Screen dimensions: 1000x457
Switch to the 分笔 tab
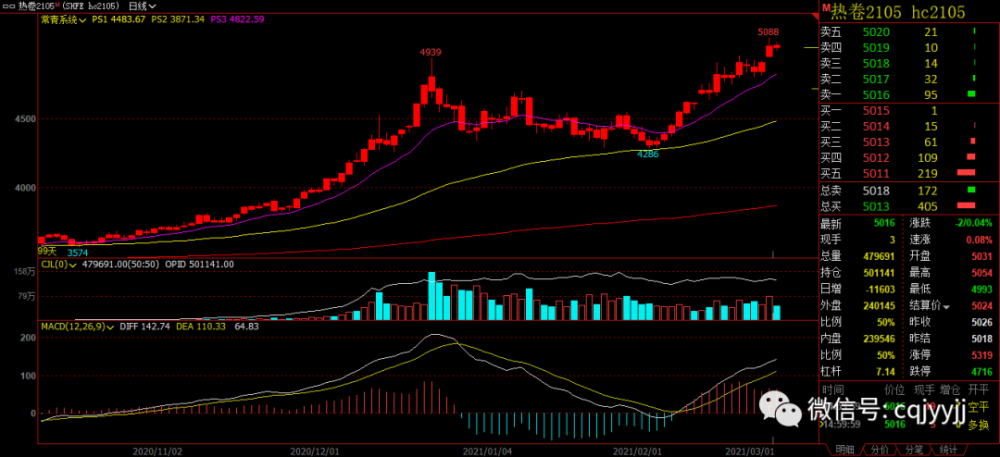pyautogui.click(x=913, y=450)
